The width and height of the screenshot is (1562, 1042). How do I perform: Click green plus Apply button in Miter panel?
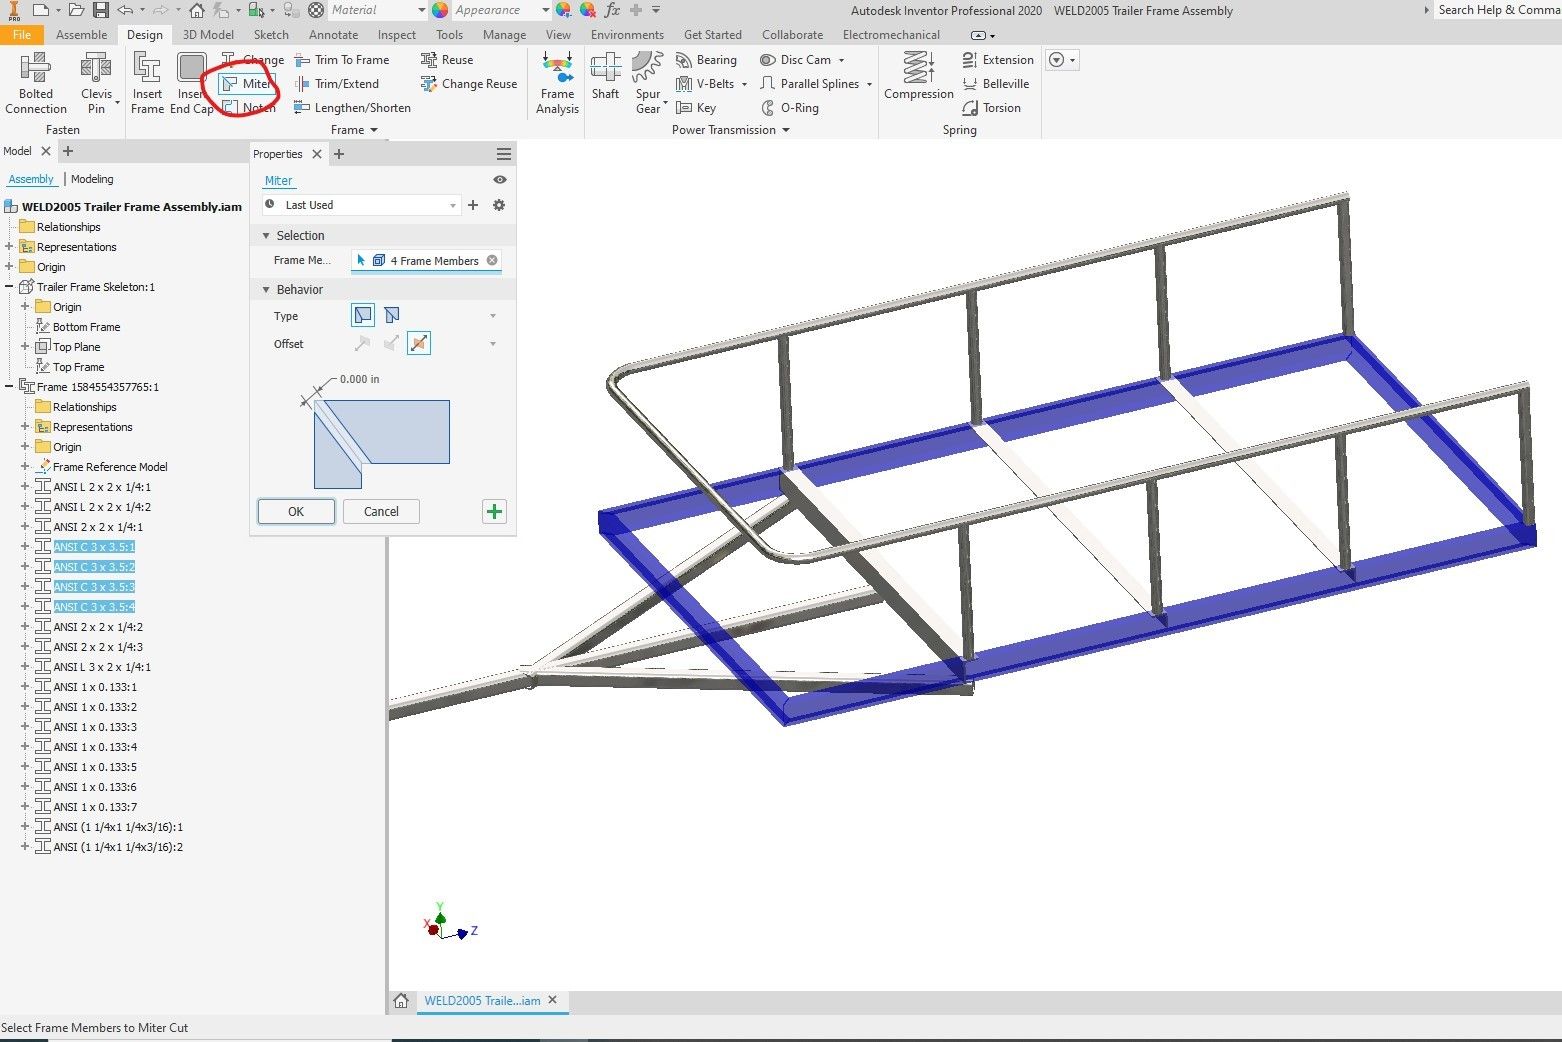[x=494, y=512]
